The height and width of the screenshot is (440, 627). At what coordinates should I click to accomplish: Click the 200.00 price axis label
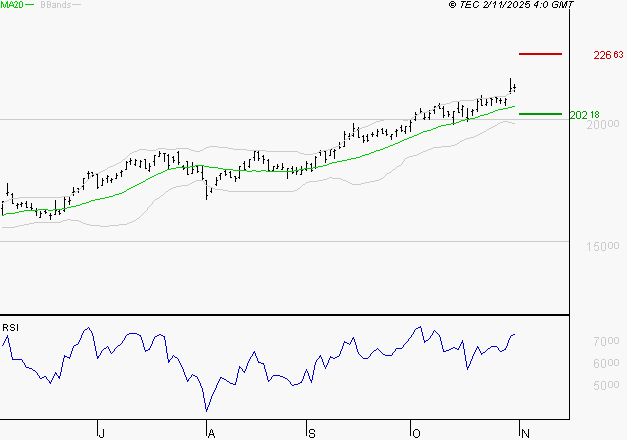pyautogui.click(x=603, y=124)
